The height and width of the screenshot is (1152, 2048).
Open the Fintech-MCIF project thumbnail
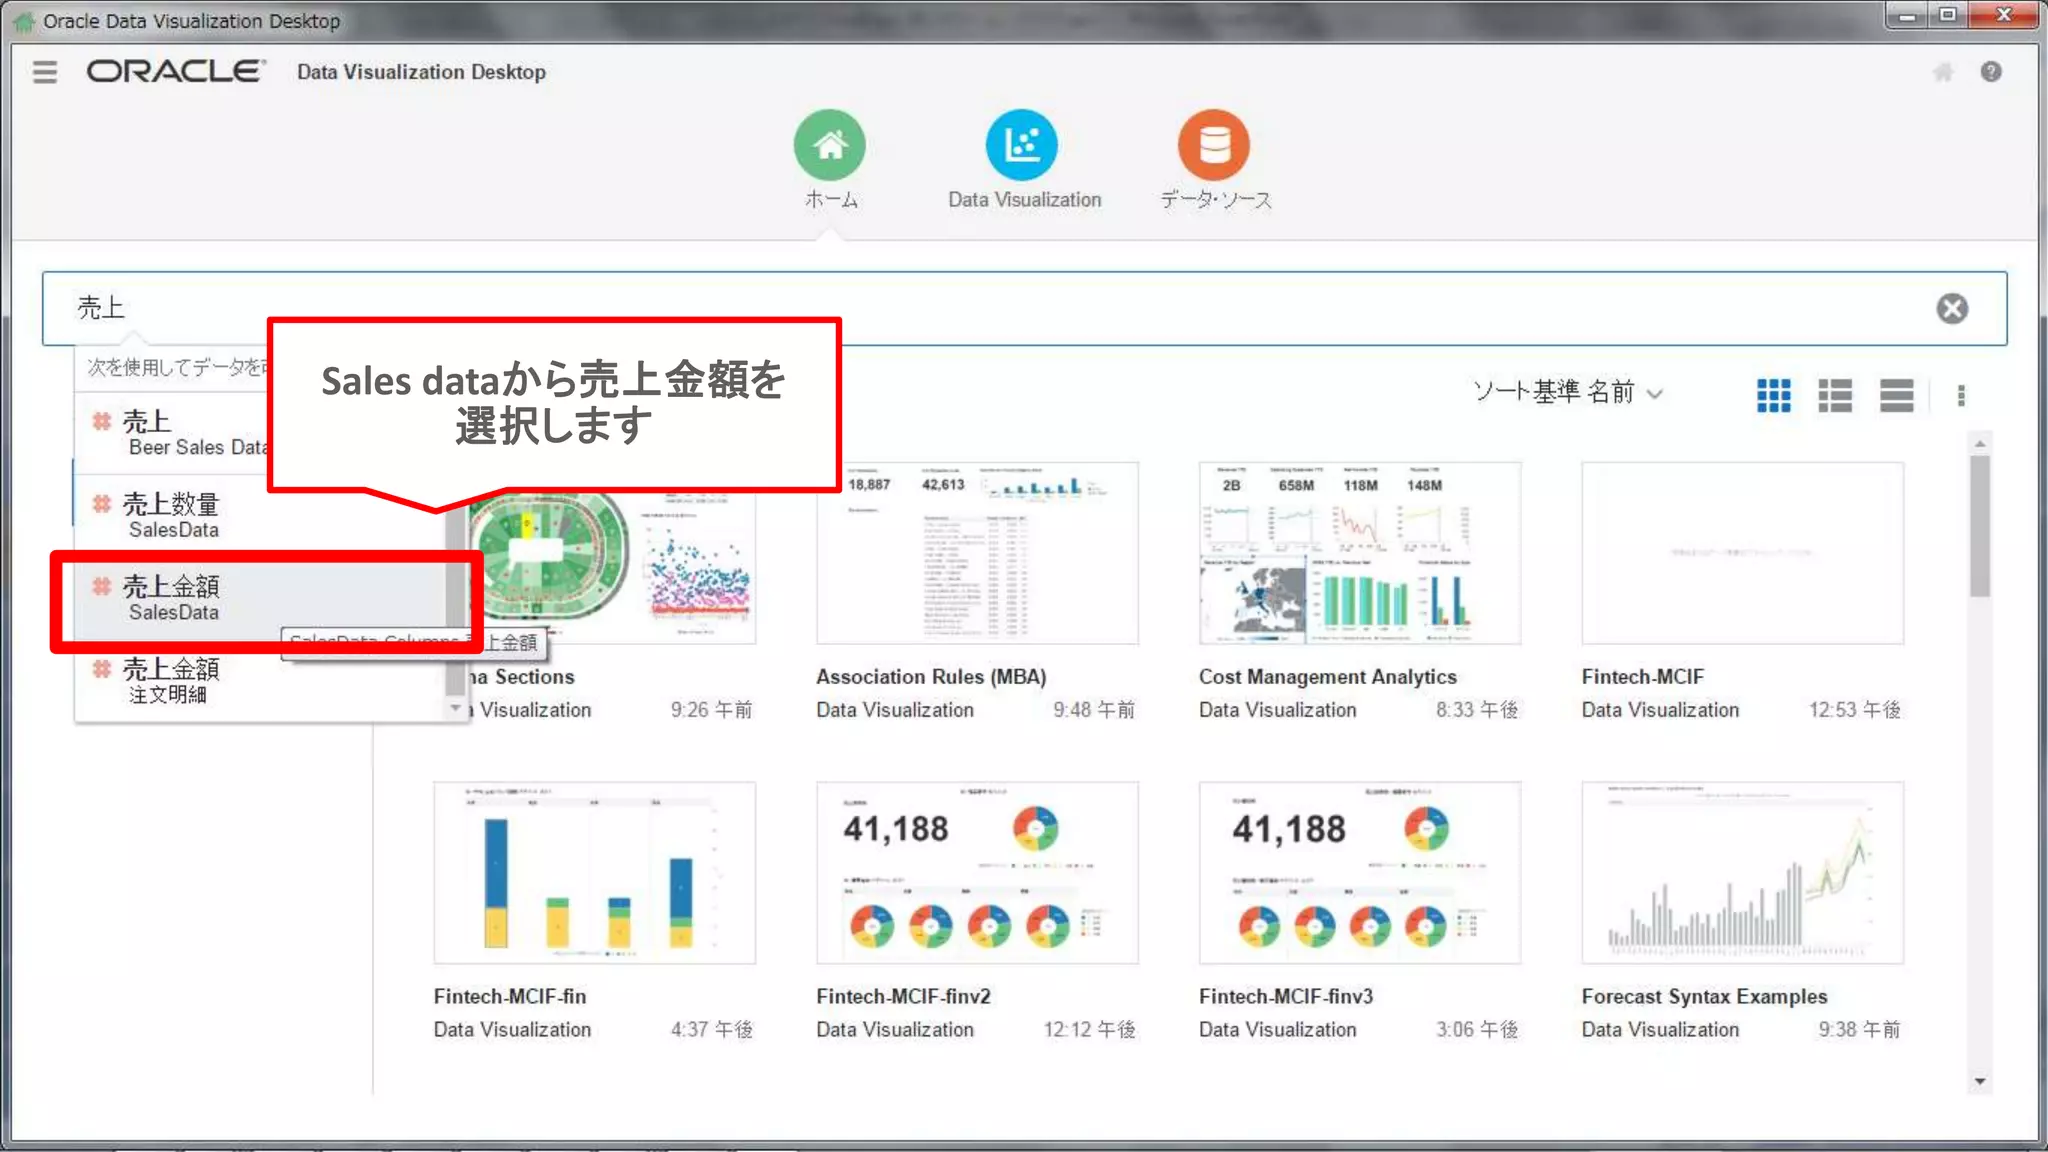pos(1742,553)
